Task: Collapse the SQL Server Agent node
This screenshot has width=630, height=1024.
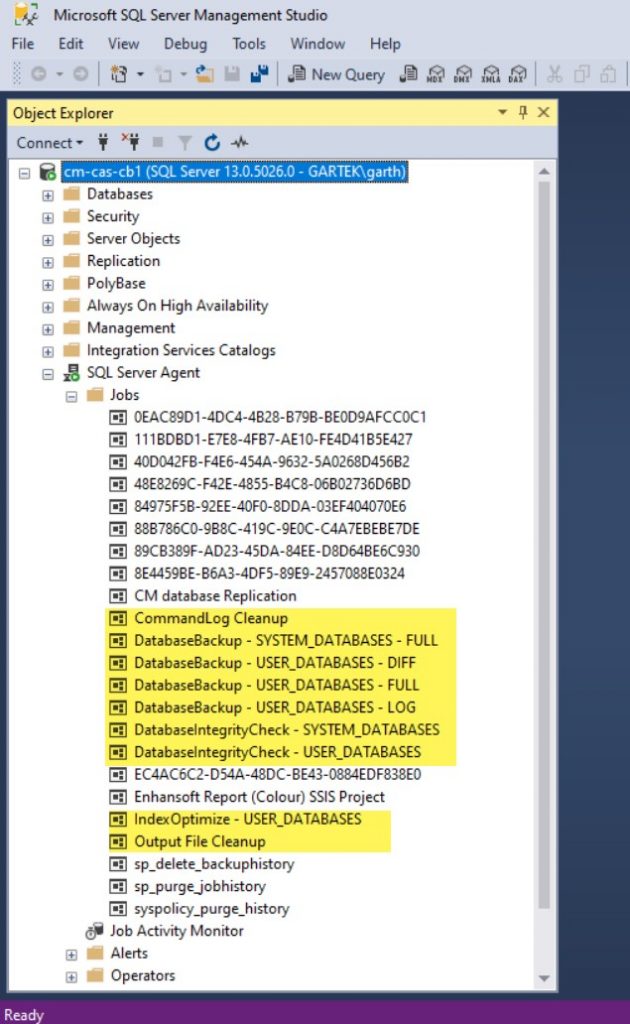Action: point(47,373)
